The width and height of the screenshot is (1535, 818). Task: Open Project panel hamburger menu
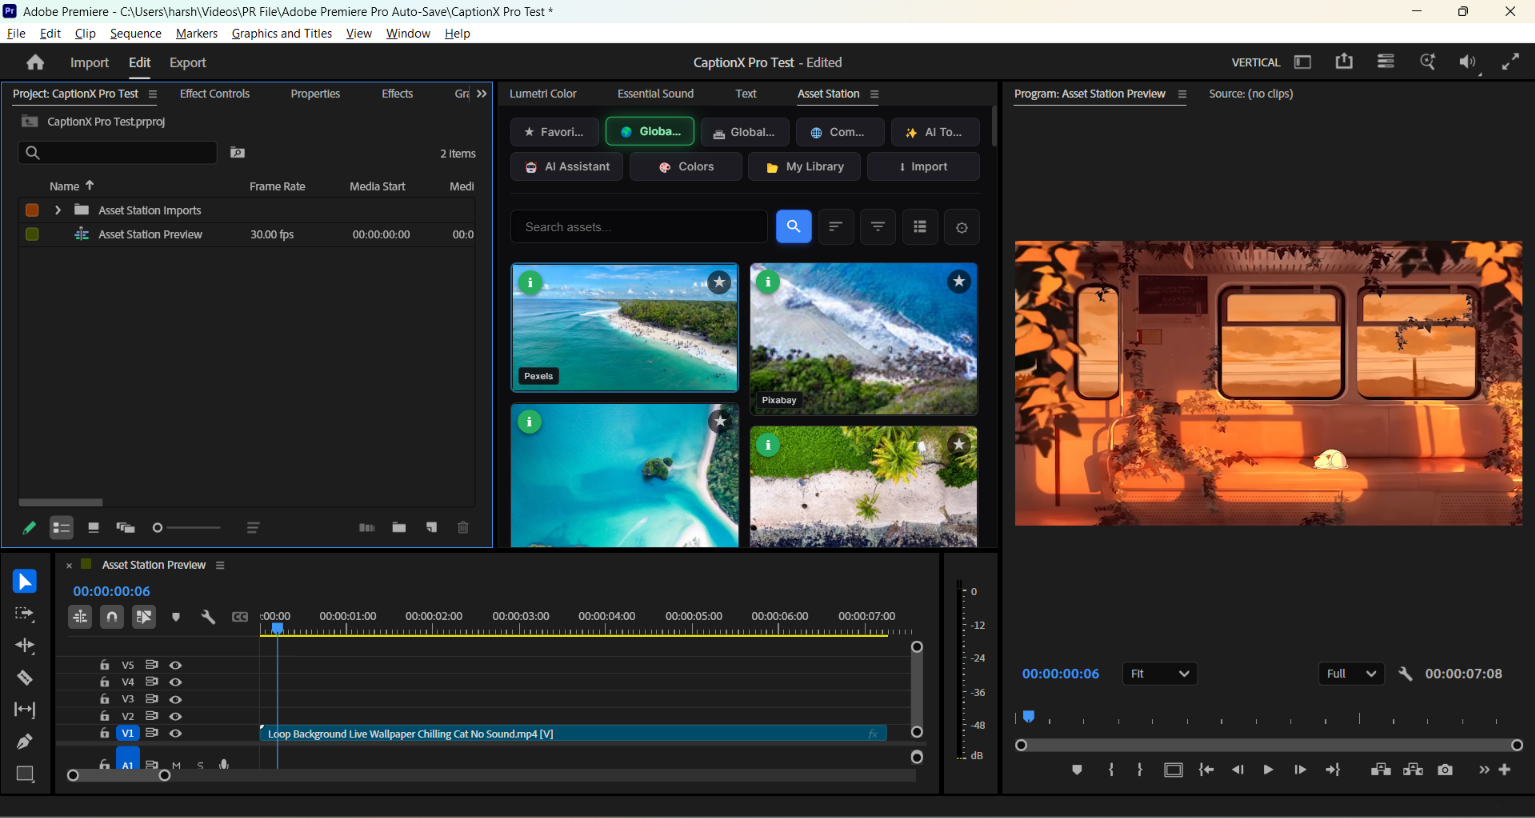tap(153, 94)
